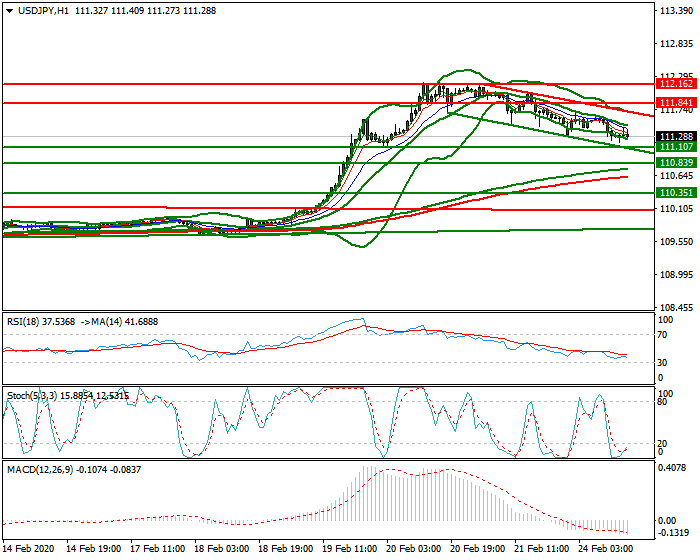Select the 110.839 green level label

tap(676, 163)
